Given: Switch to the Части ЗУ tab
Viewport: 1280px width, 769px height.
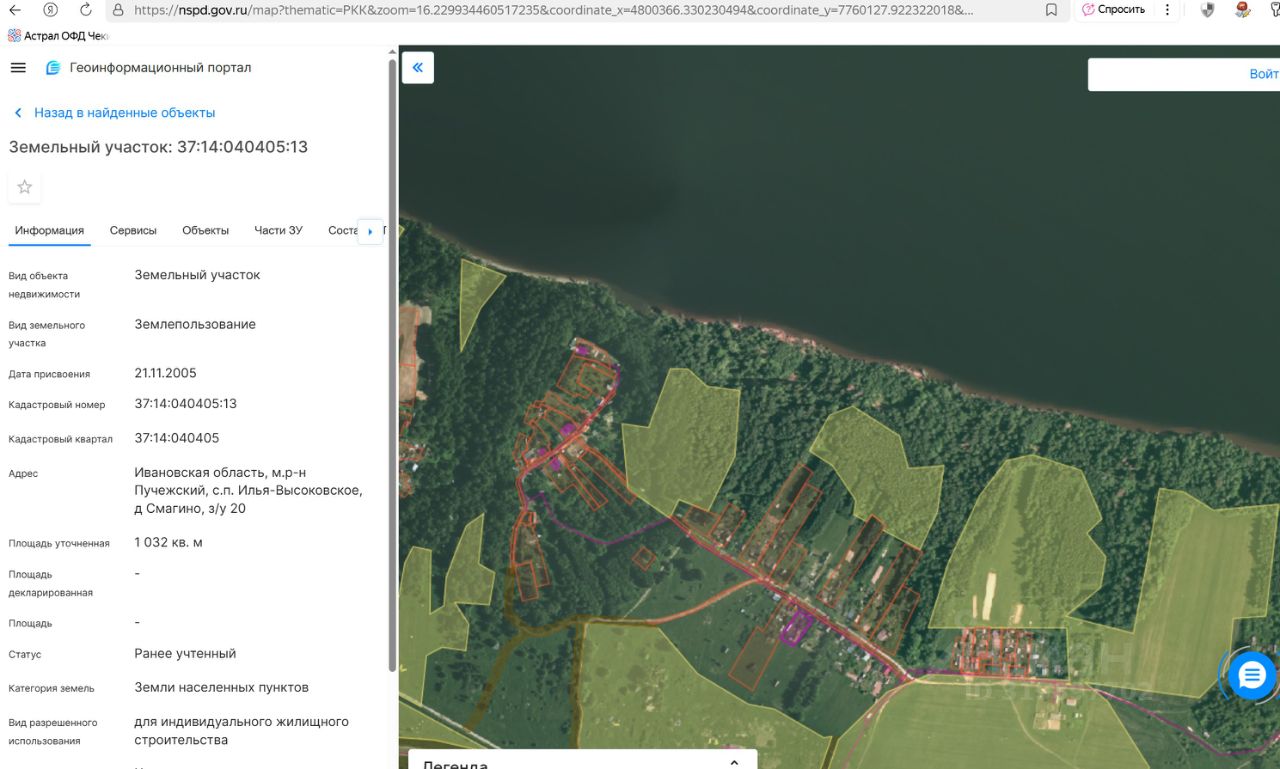Looking at the screenshot, I should (278, 230).
